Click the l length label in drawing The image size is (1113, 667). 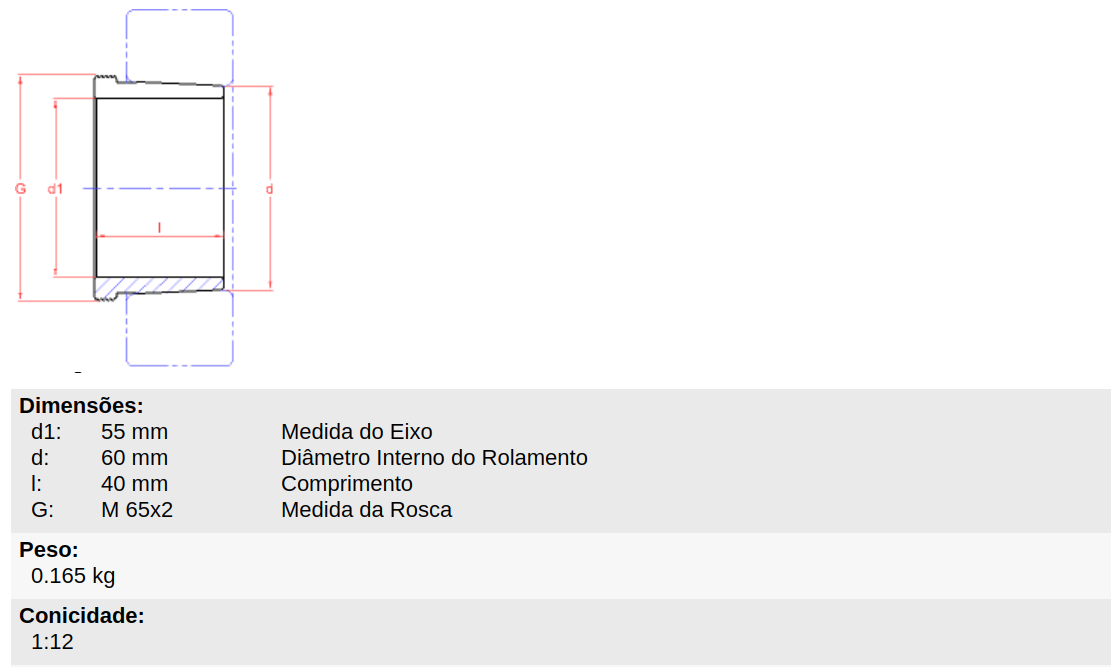coord(159,227)
